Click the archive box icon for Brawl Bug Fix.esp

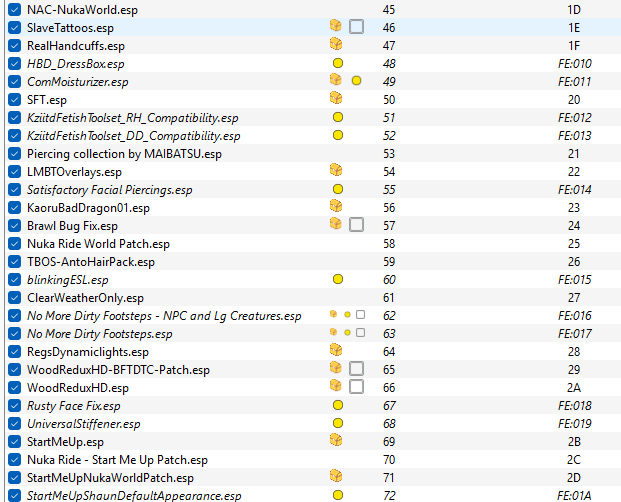click(336, 224)
